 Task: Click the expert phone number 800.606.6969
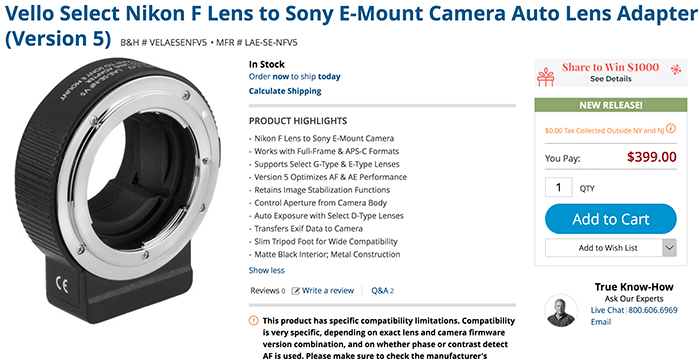pyautogui.click(x=653, y=310)
